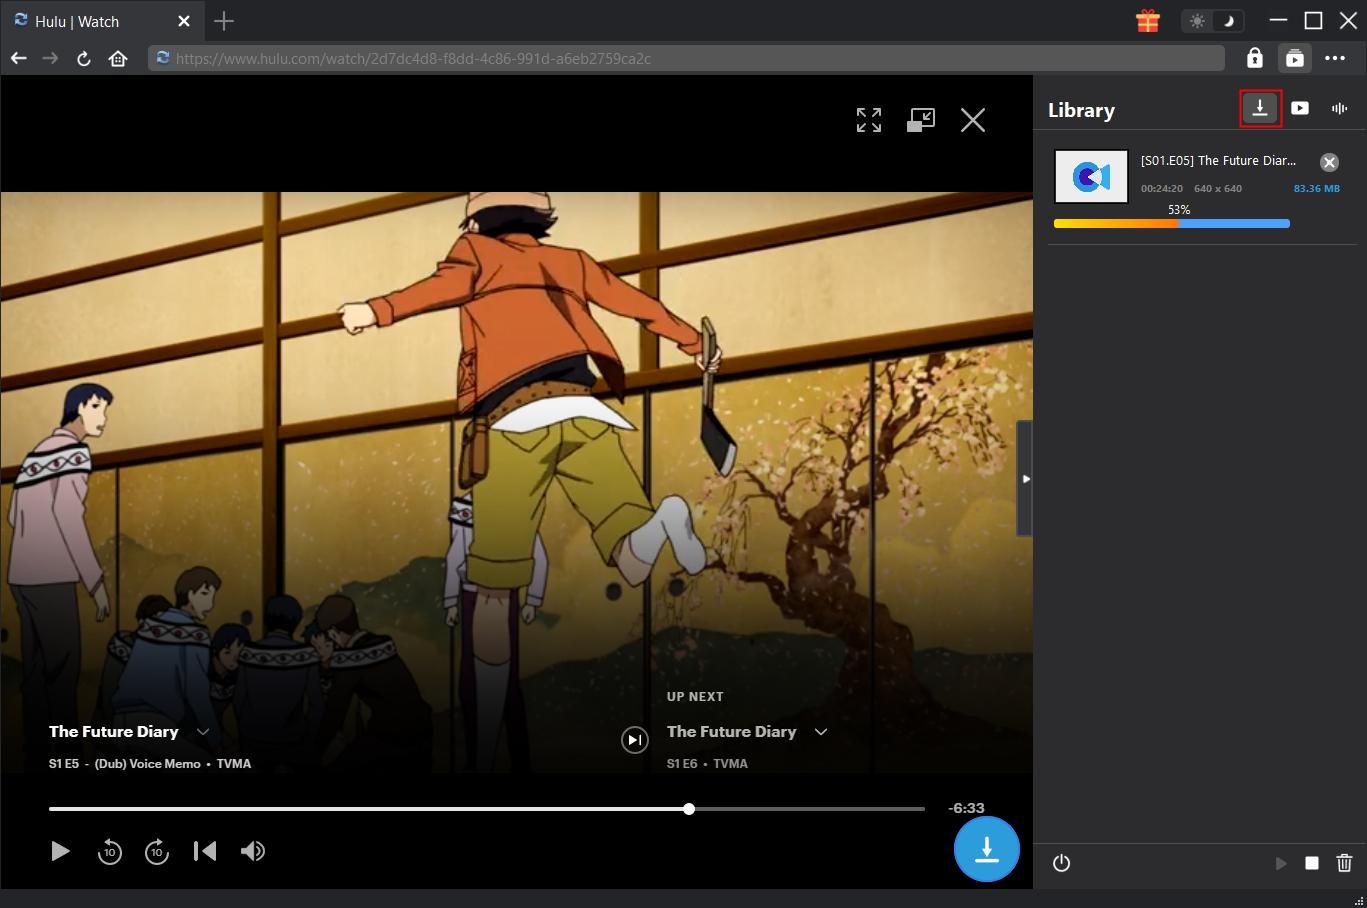
Task: Open the media downloader icon beside address bar
Action: [x=1295, y=58]
